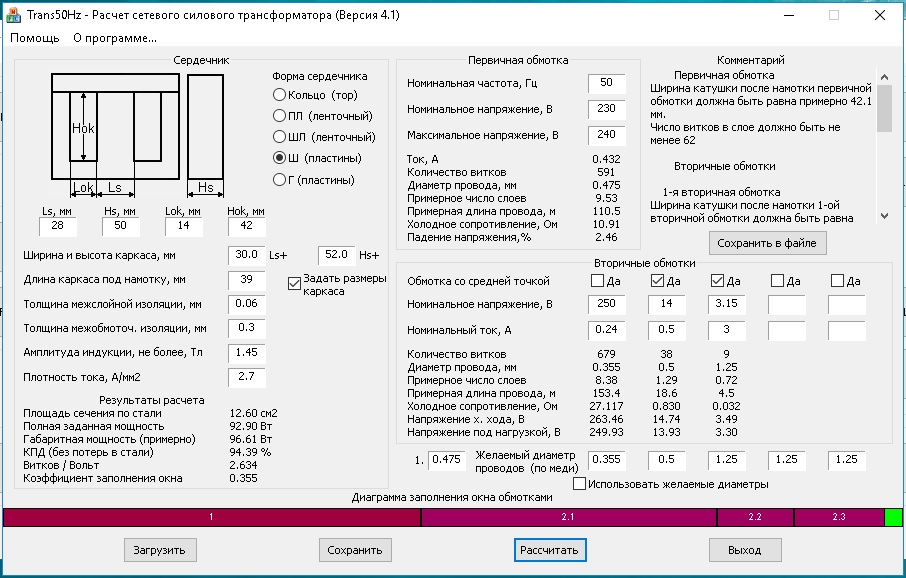The image size is (906, 578).
Task: Uncheck center-tap Да for 14 V winding
Action: click(x=658, y=281)
